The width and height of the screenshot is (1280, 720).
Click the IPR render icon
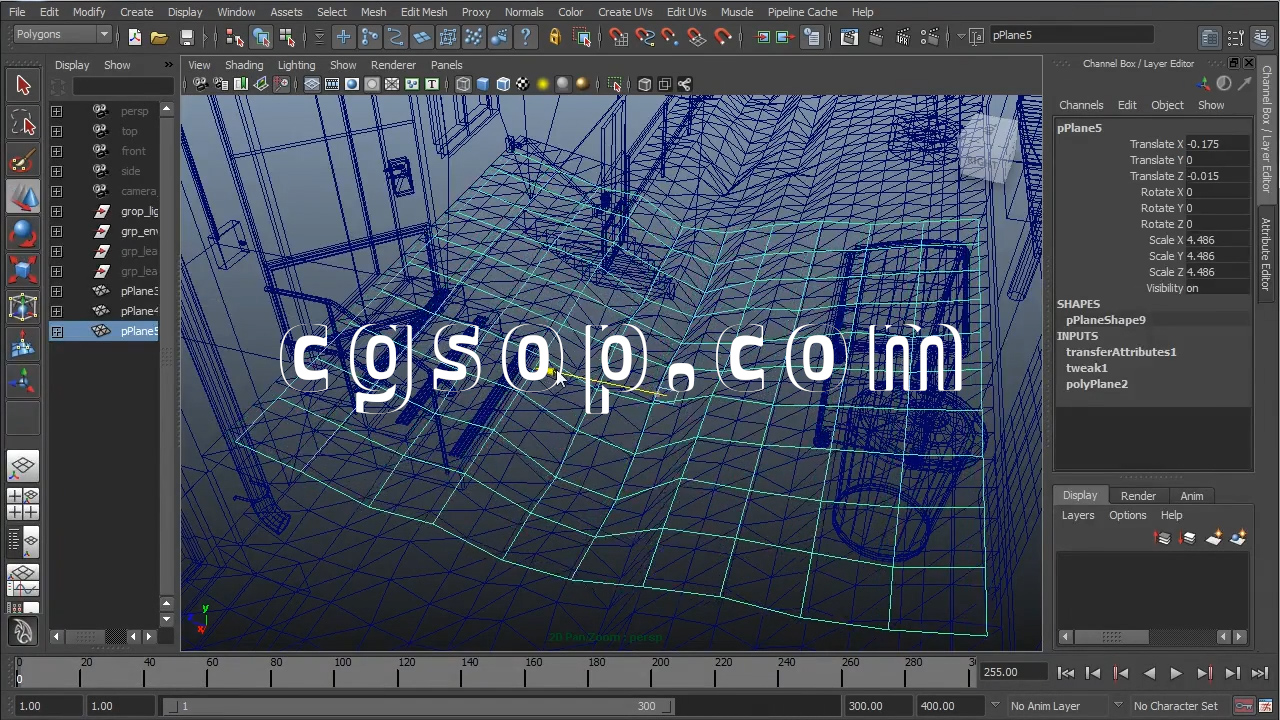click(x=901, y=37)
